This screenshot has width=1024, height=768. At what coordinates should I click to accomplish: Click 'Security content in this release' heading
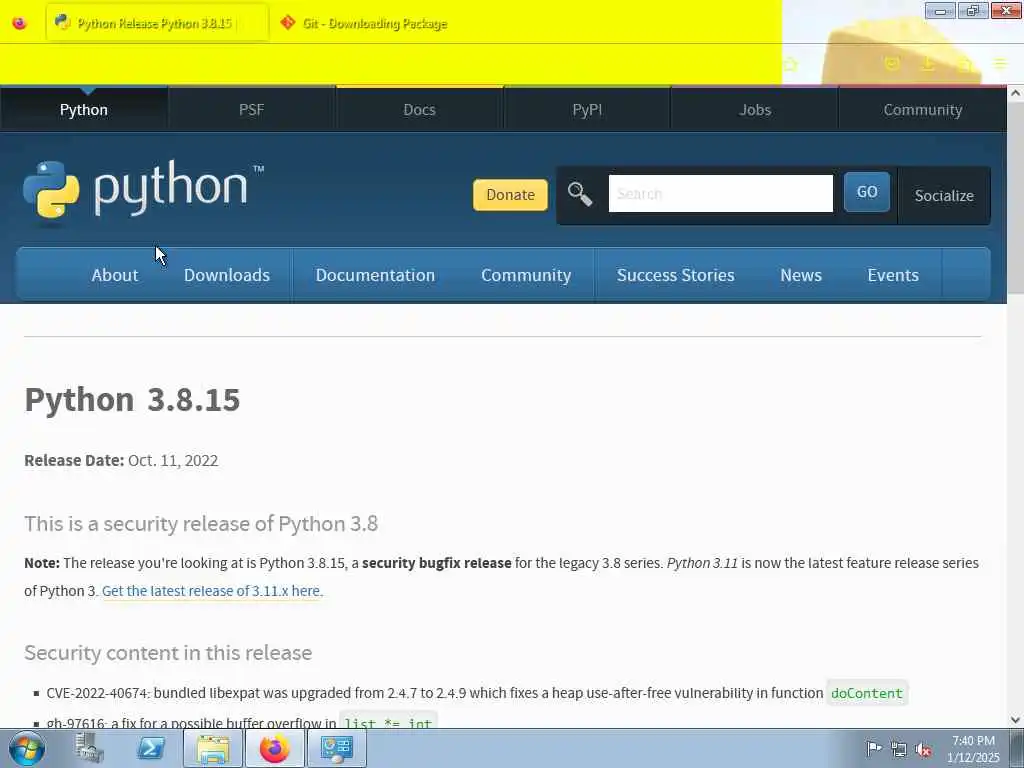pyautogui.click(x=168, y=653)
